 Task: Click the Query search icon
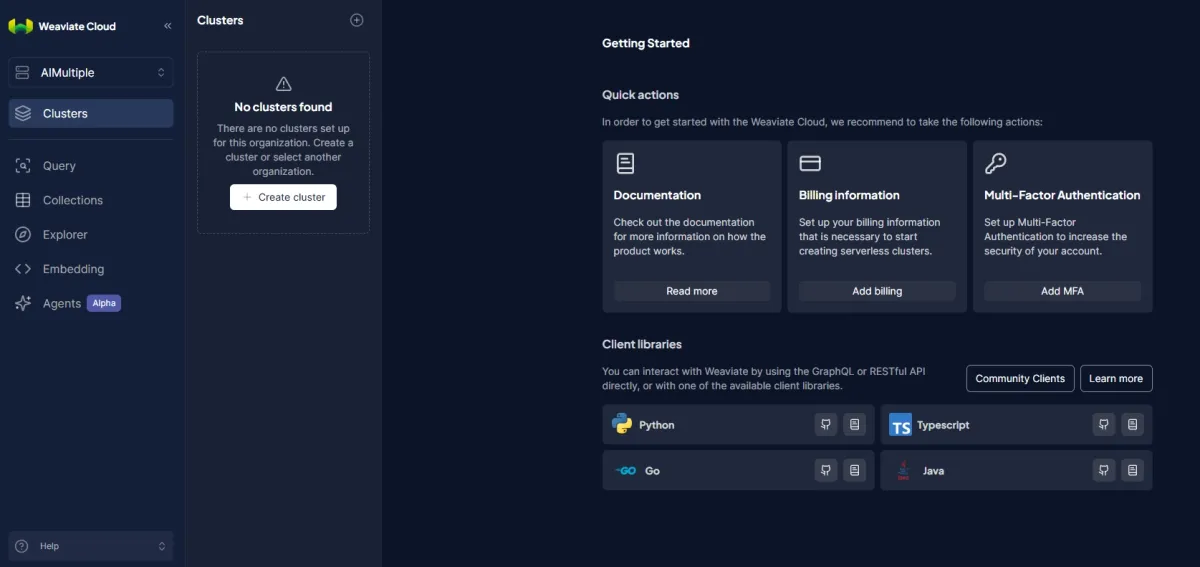click(23, 166)
